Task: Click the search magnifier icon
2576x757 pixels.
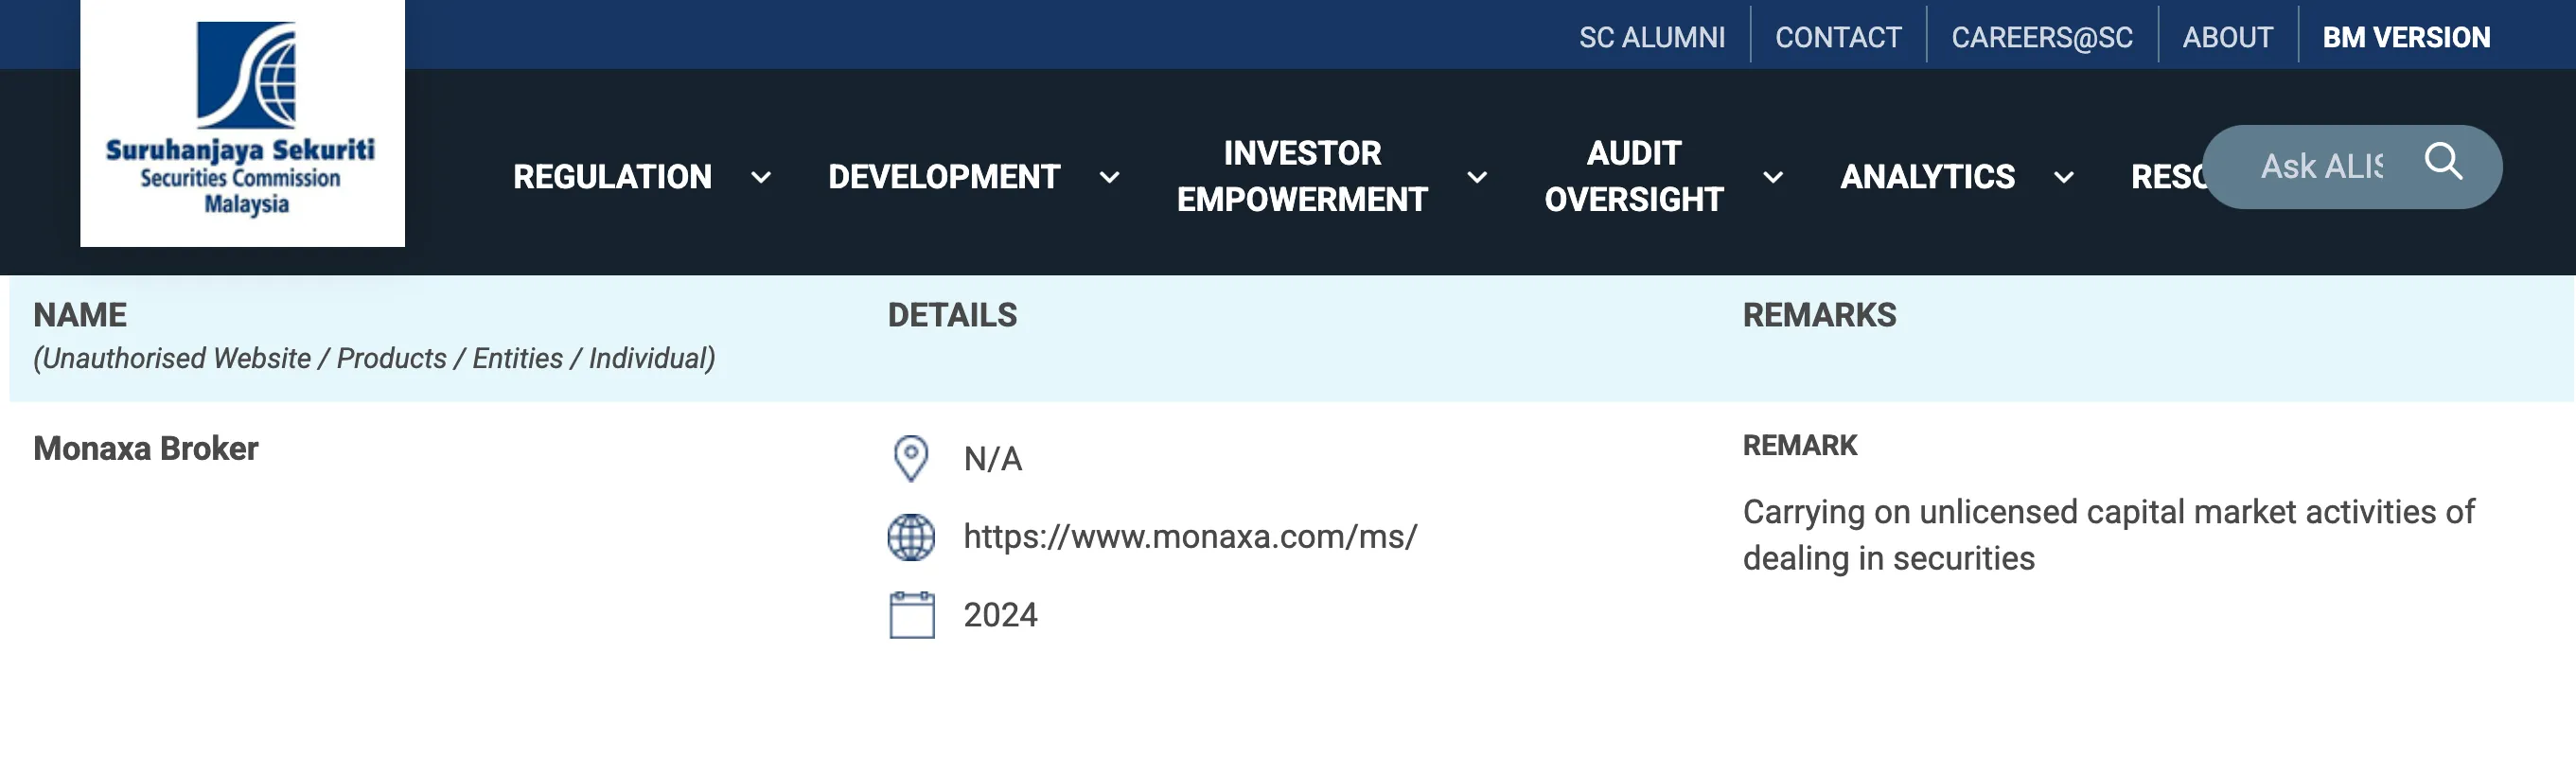Action: click(2443, 161)
